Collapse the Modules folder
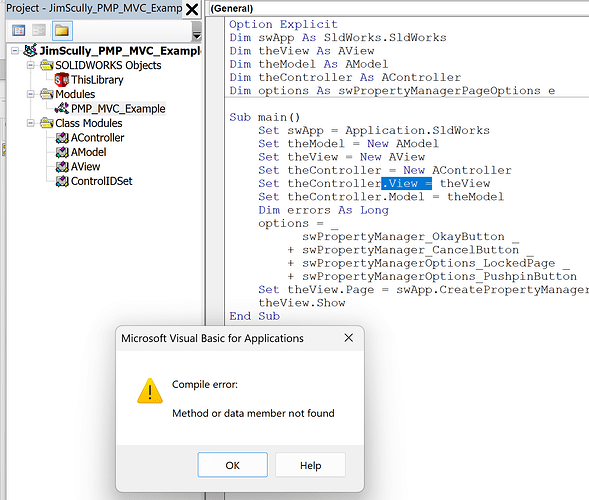This screenshot has height=500, width=589. tap(31, 94)
